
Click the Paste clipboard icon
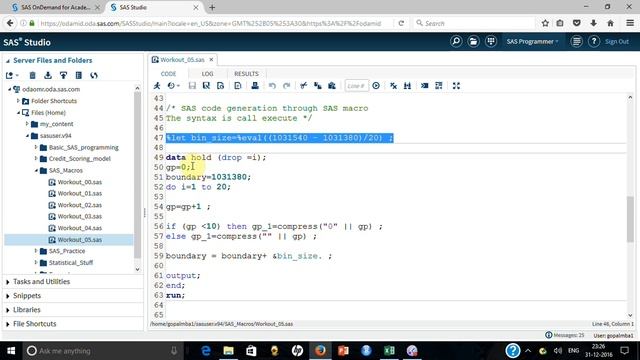(x=332, y=86)
